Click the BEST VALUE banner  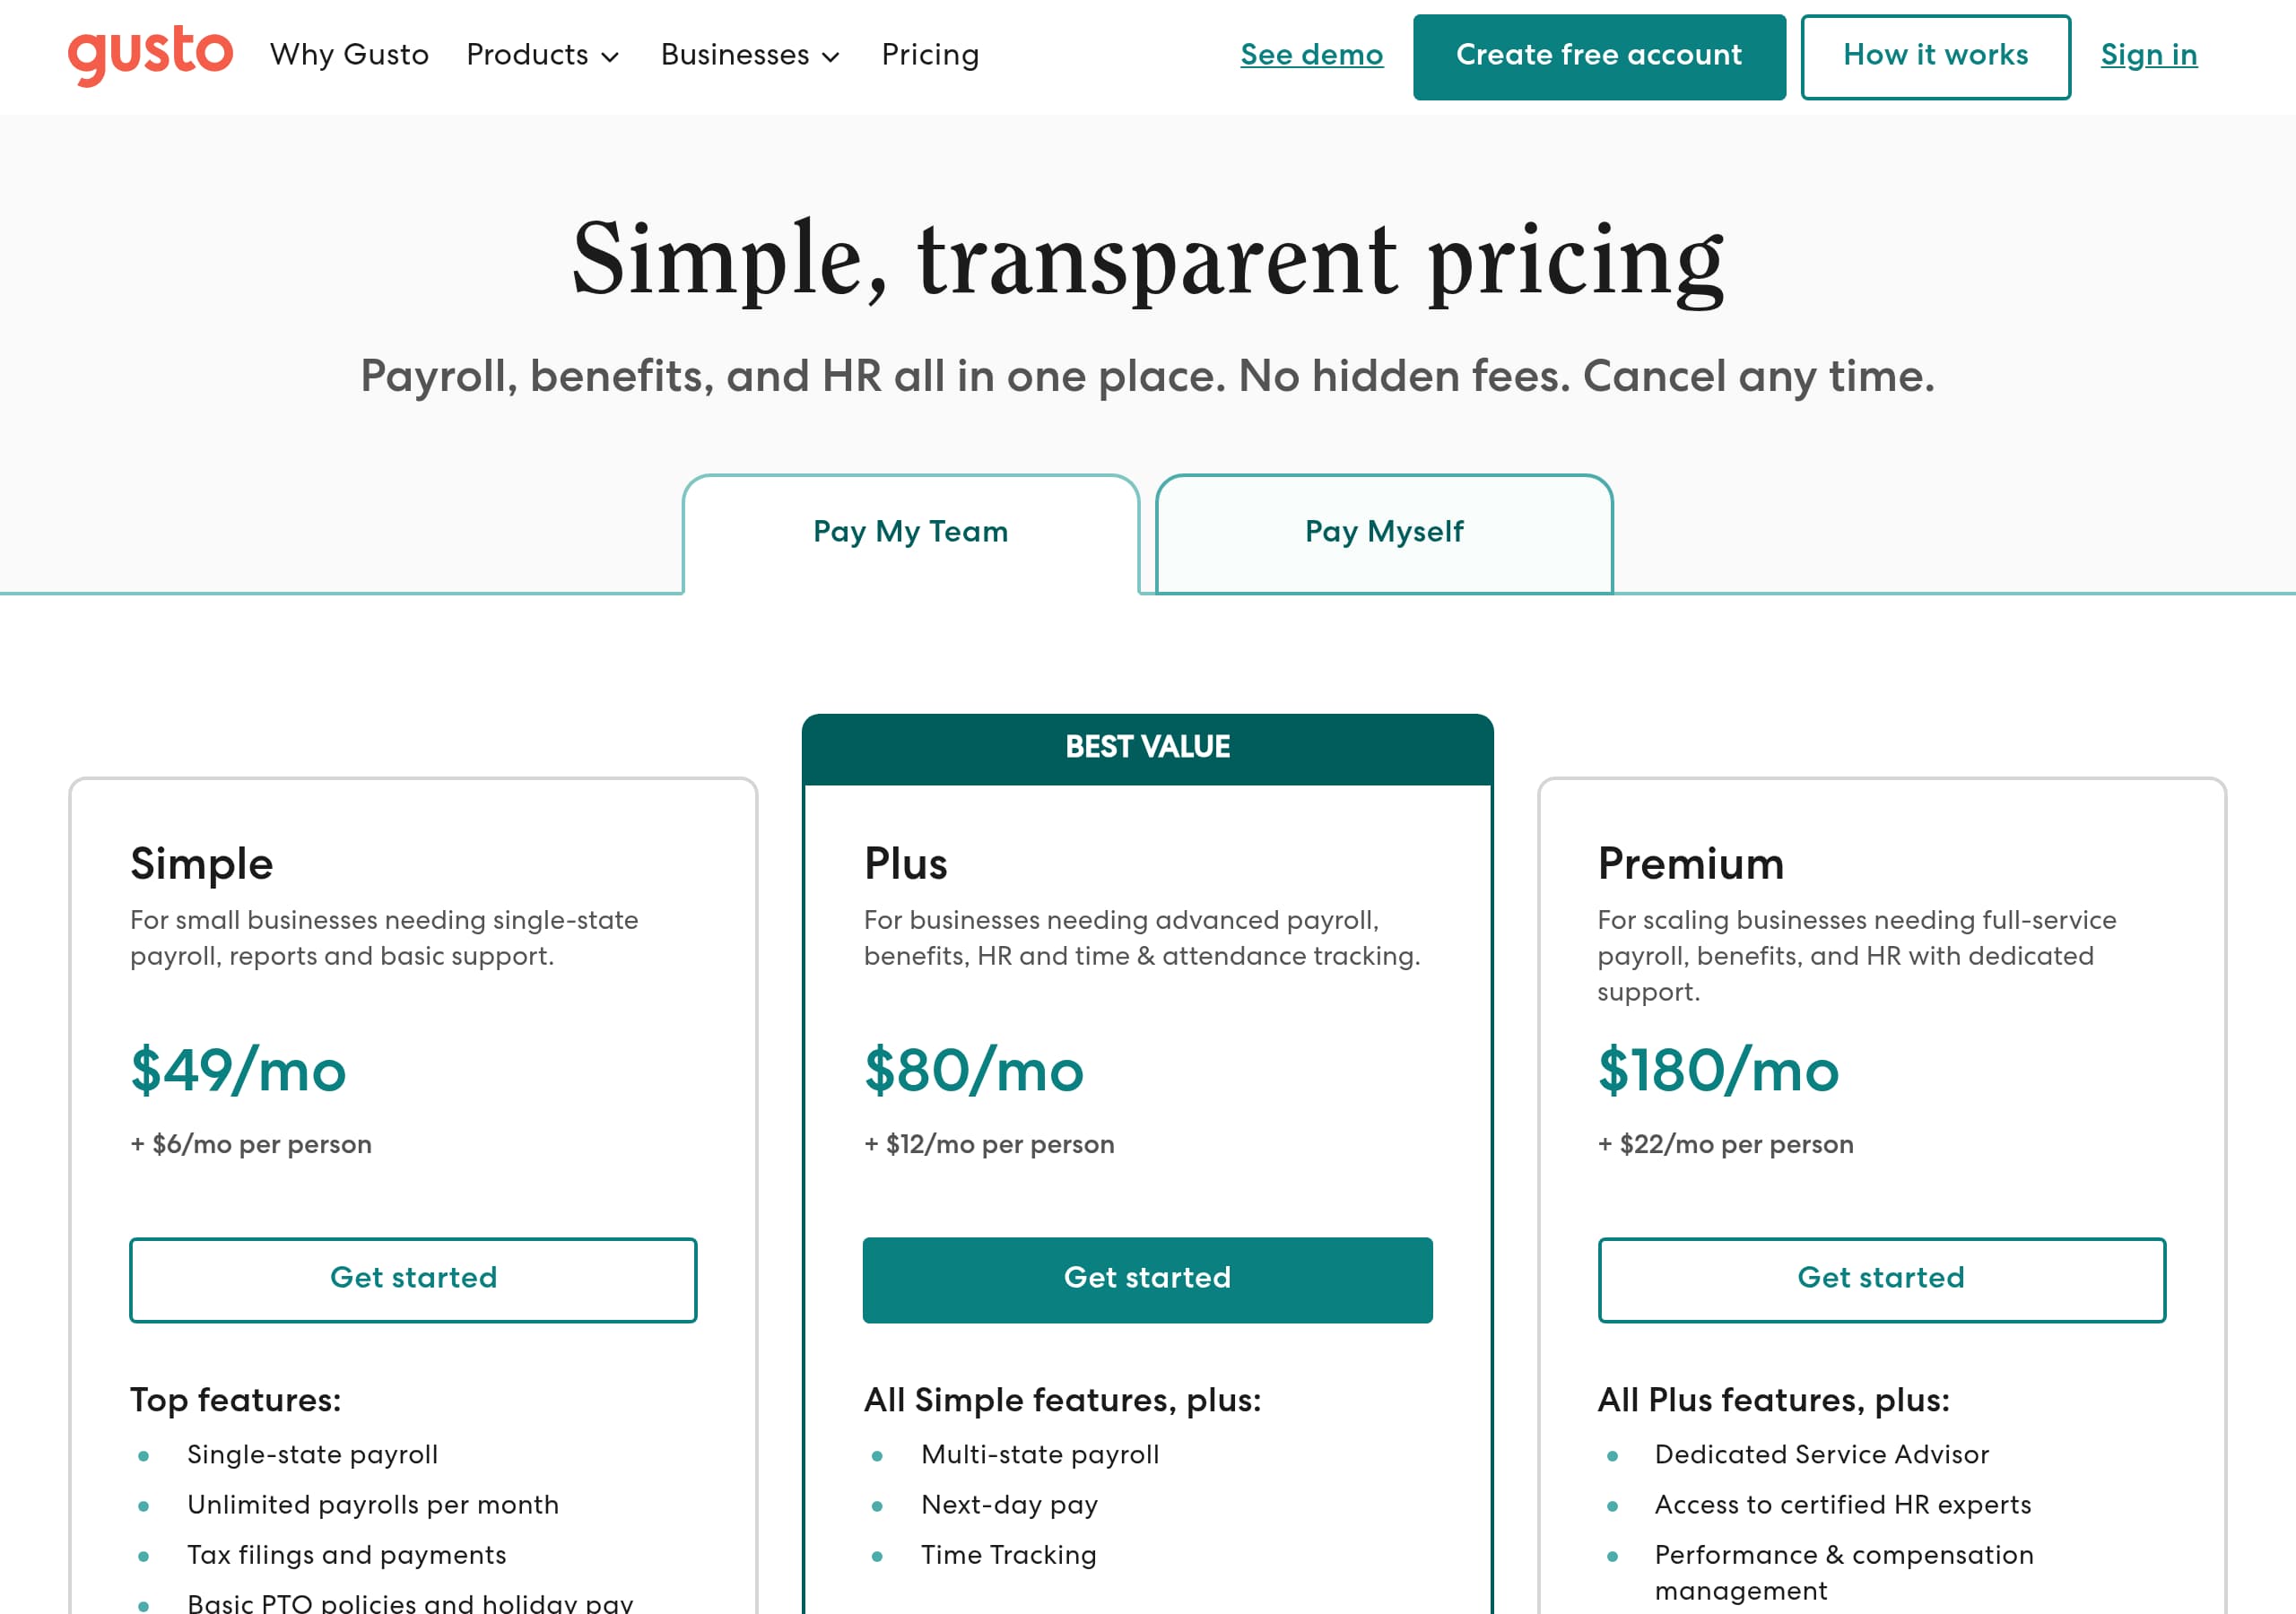[x=1147, y=746]
